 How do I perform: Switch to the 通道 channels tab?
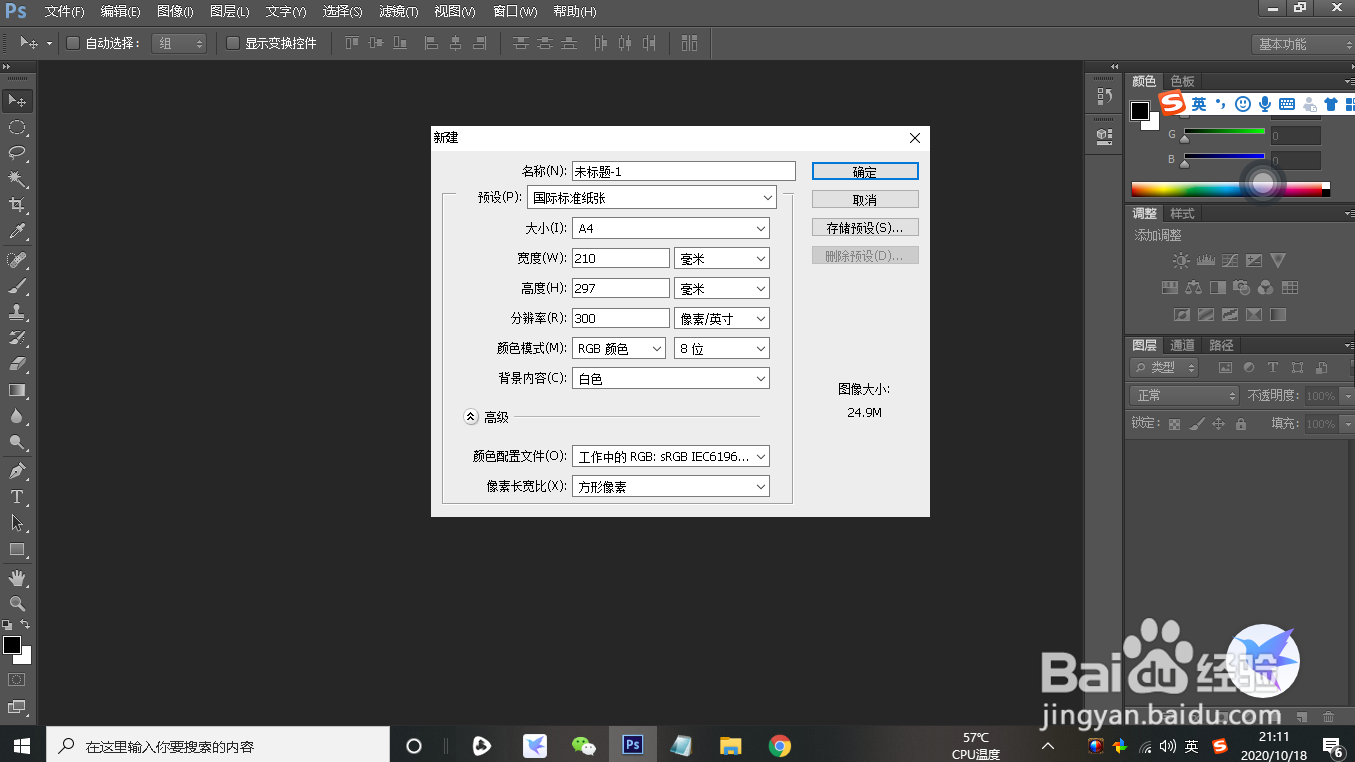pyautogui.click(x=1183, y=345)
